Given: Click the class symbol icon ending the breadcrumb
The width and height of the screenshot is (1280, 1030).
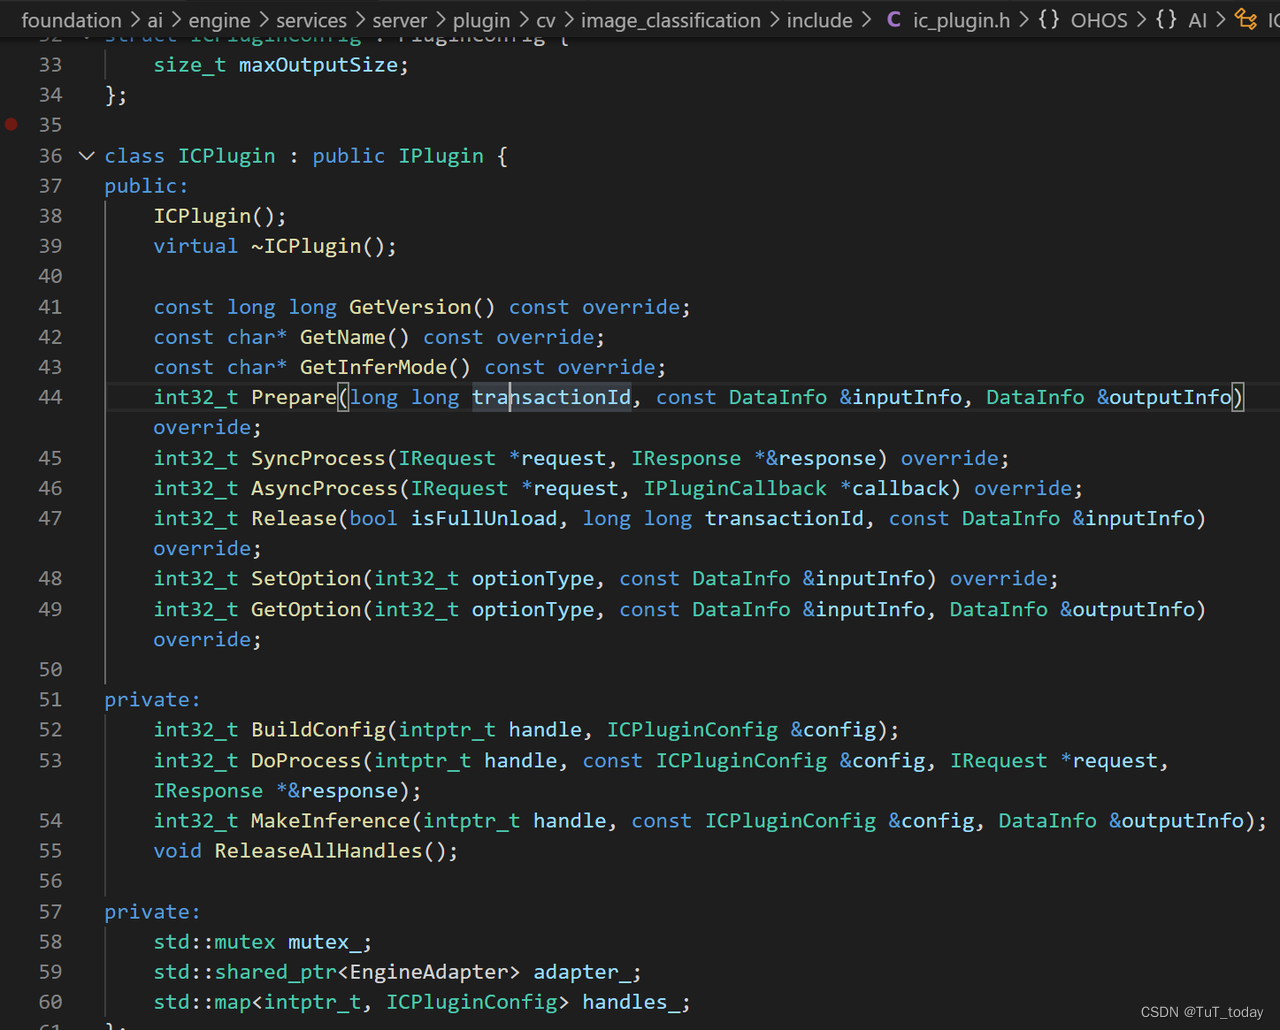Looking at the screenshot, I should [1246, 20].
